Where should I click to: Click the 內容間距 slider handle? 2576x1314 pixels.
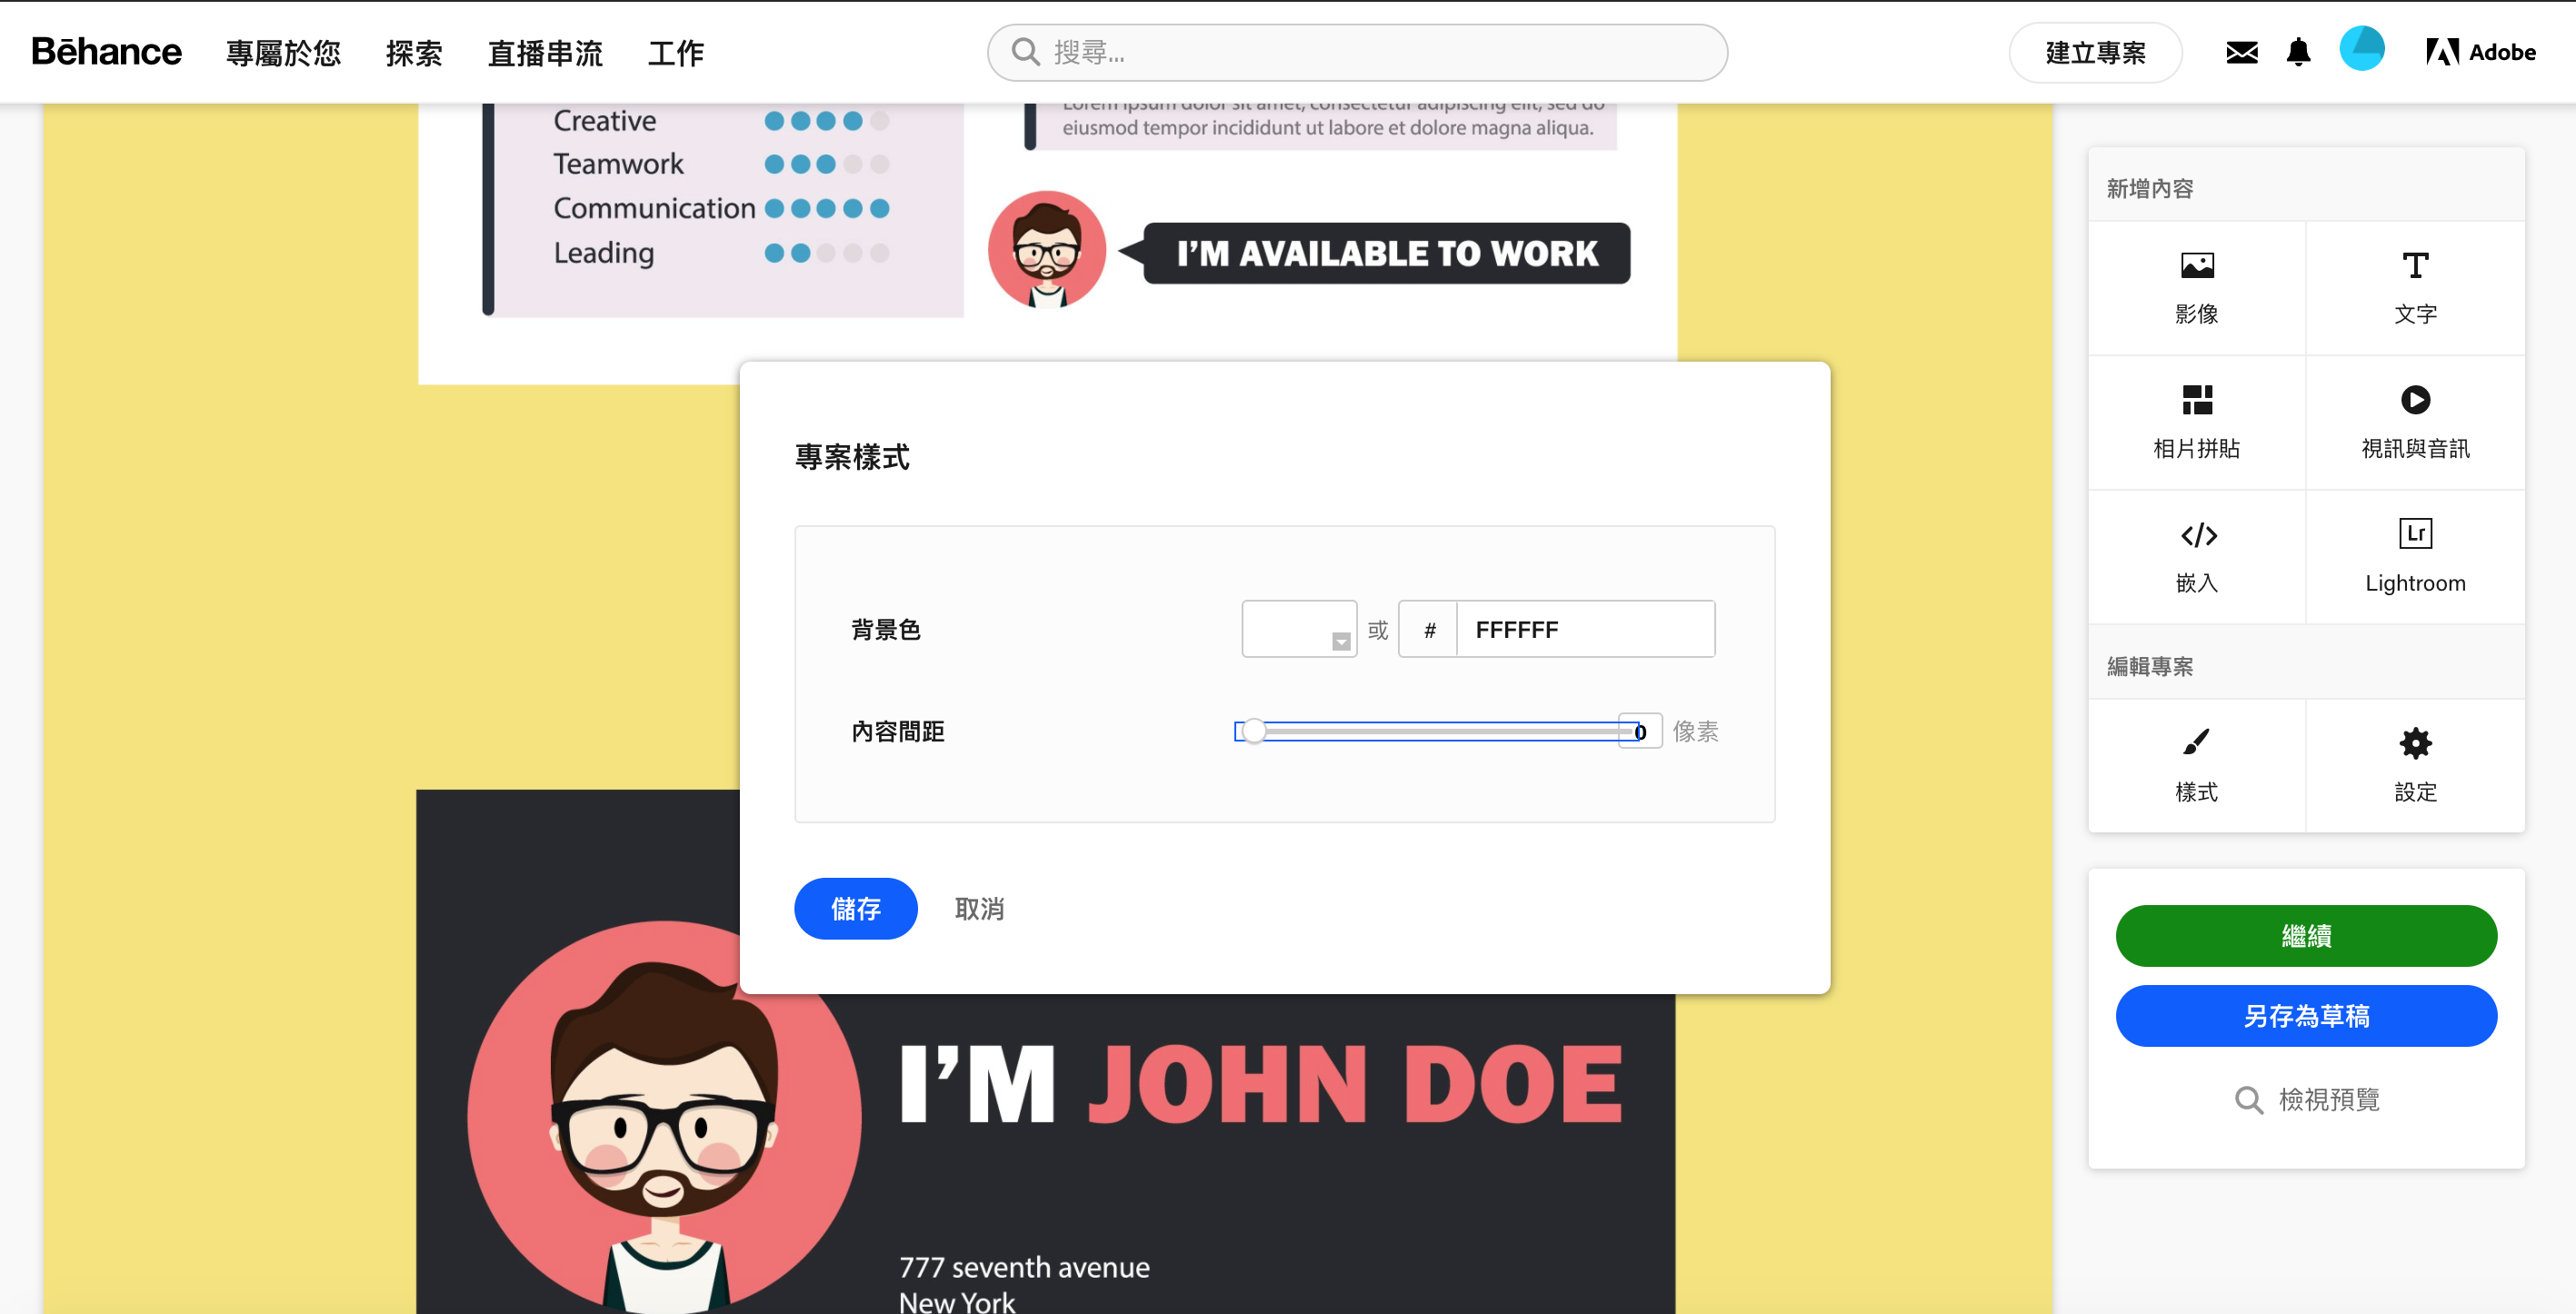point(1253,731)
